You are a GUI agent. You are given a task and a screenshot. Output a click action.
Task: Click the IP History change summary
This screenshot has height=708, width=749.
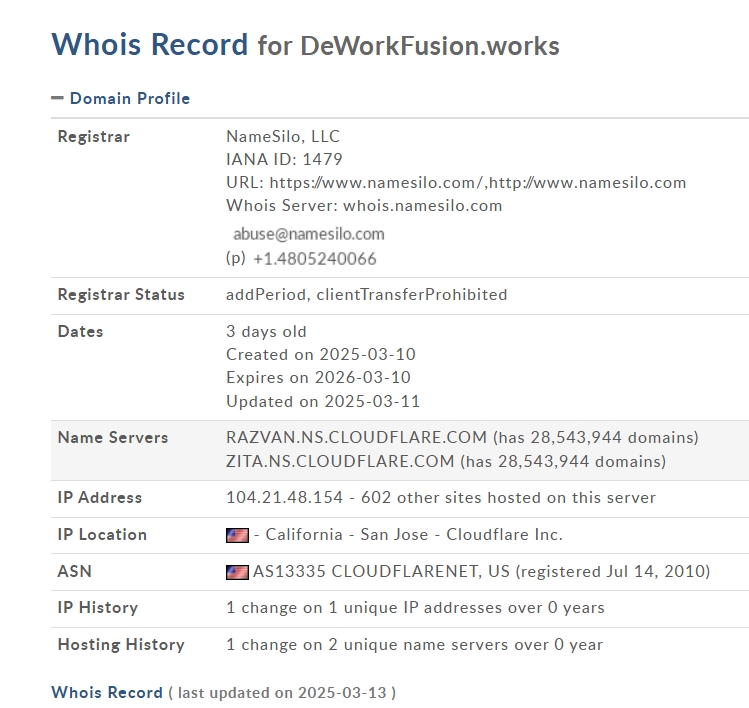pyautogui.click(x=415, y=608)
